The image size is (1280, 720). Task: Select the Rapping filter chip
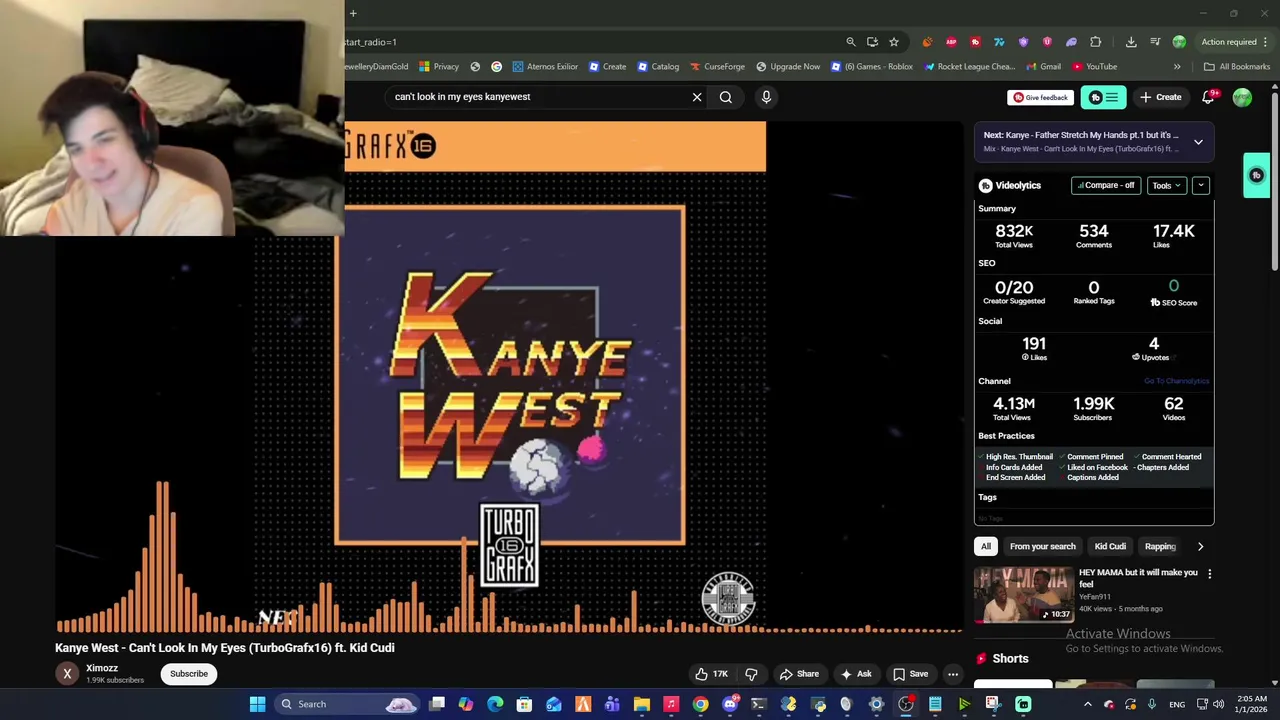pos(1160,546)
